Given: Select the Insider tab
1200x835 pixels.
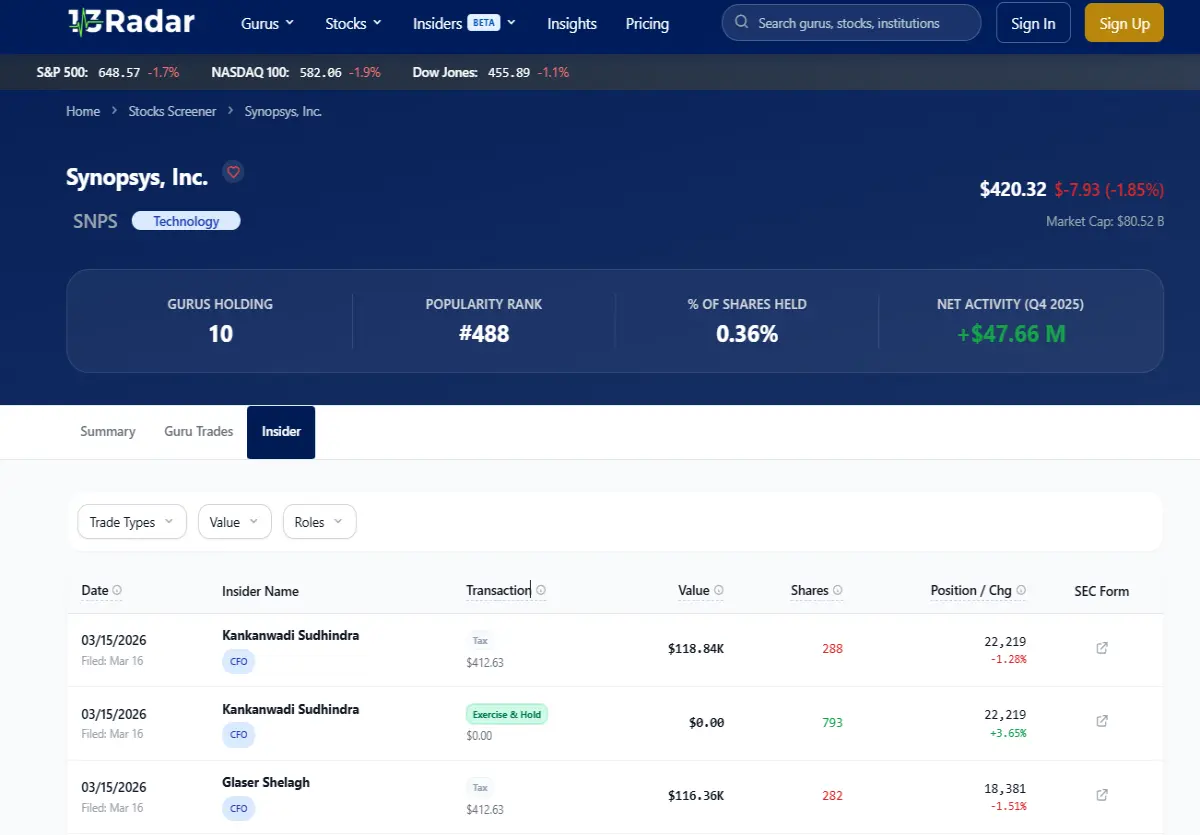Looking at the screenshot, I should click(x=281, y=432).
